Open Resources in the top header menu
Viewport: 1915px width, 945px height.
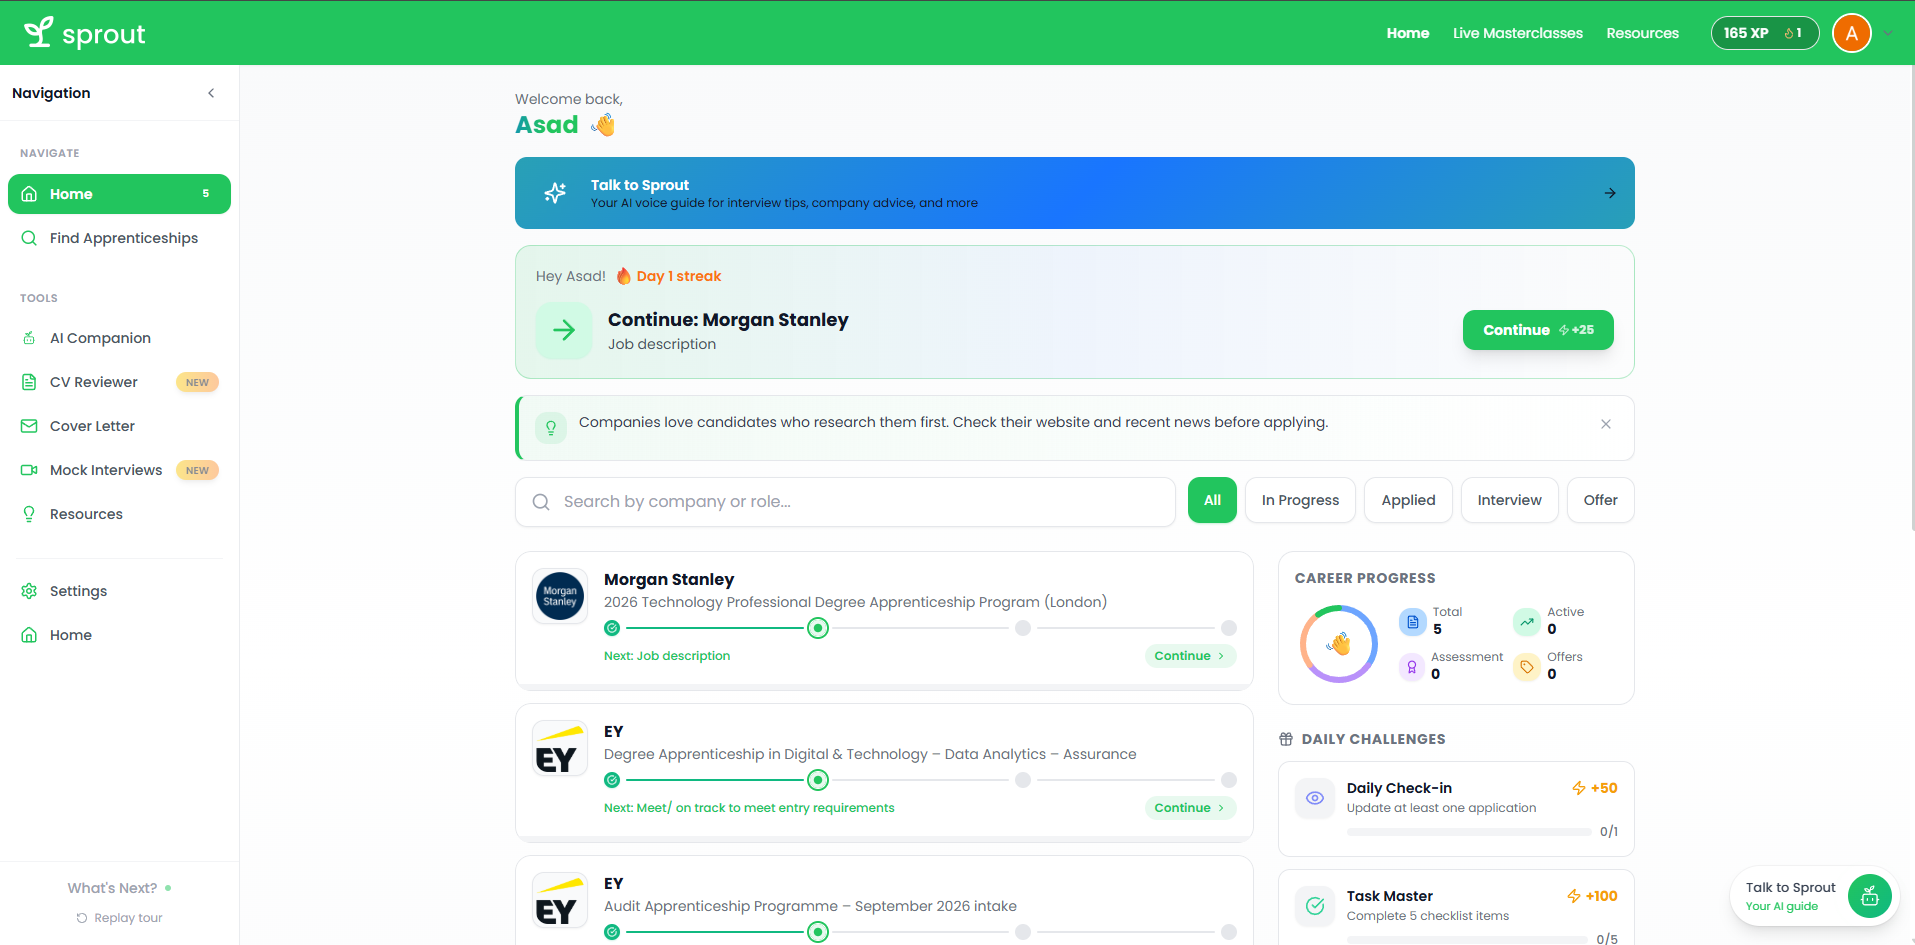[x=1642, y=33]
